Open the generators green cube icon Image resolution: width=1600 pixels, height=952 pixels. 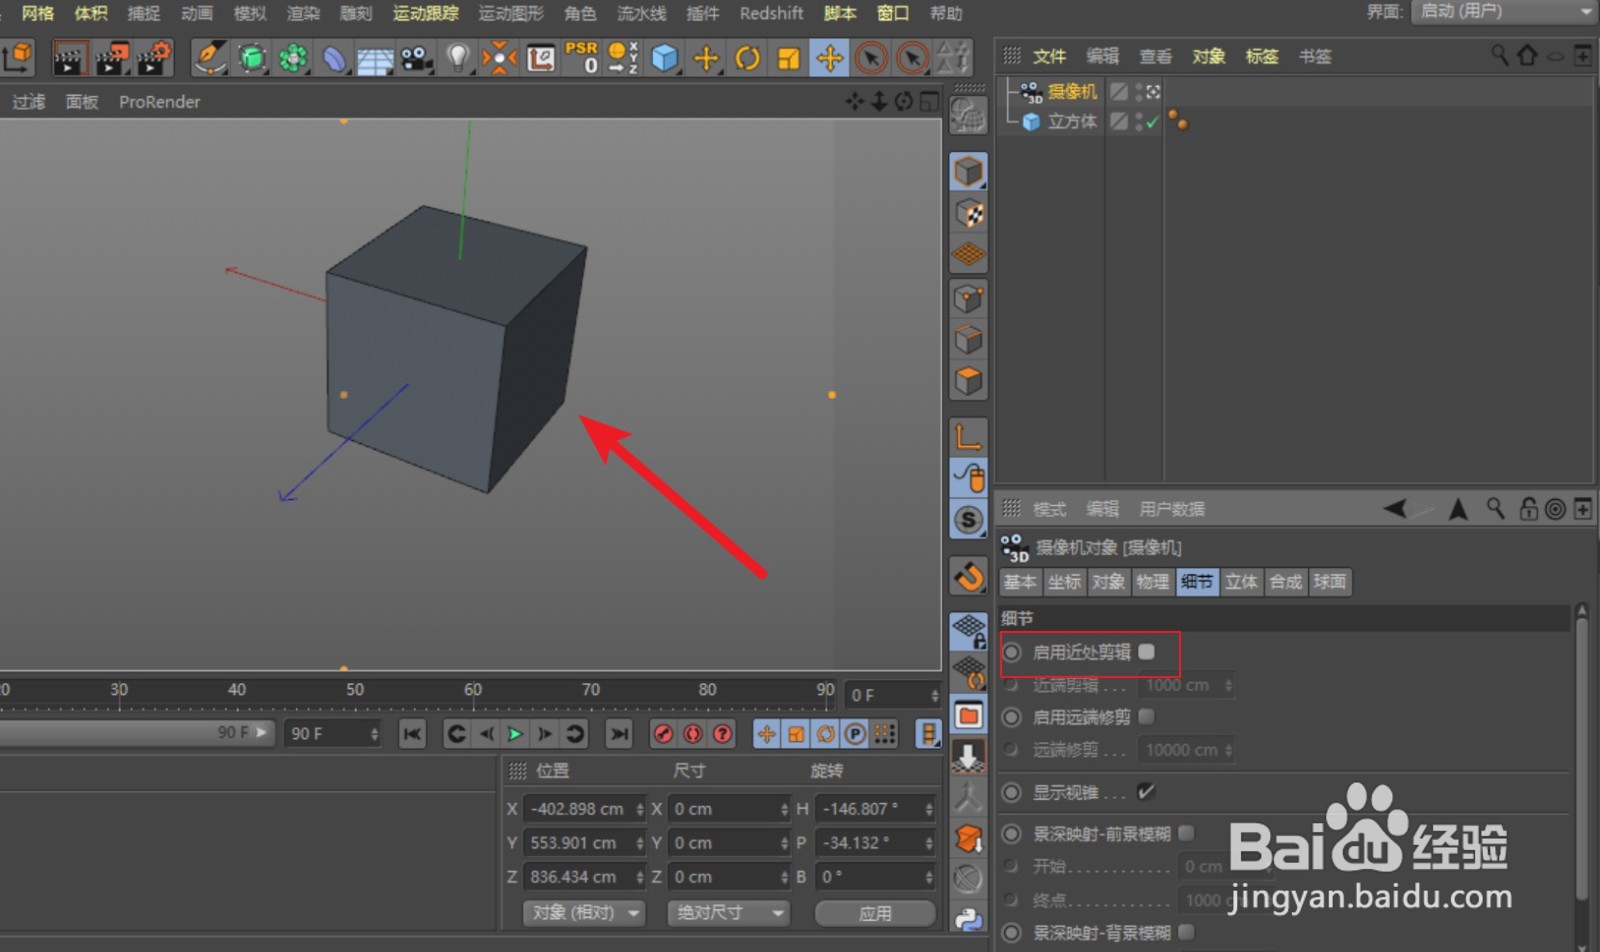pyautogui.click(x=252, y=58)
